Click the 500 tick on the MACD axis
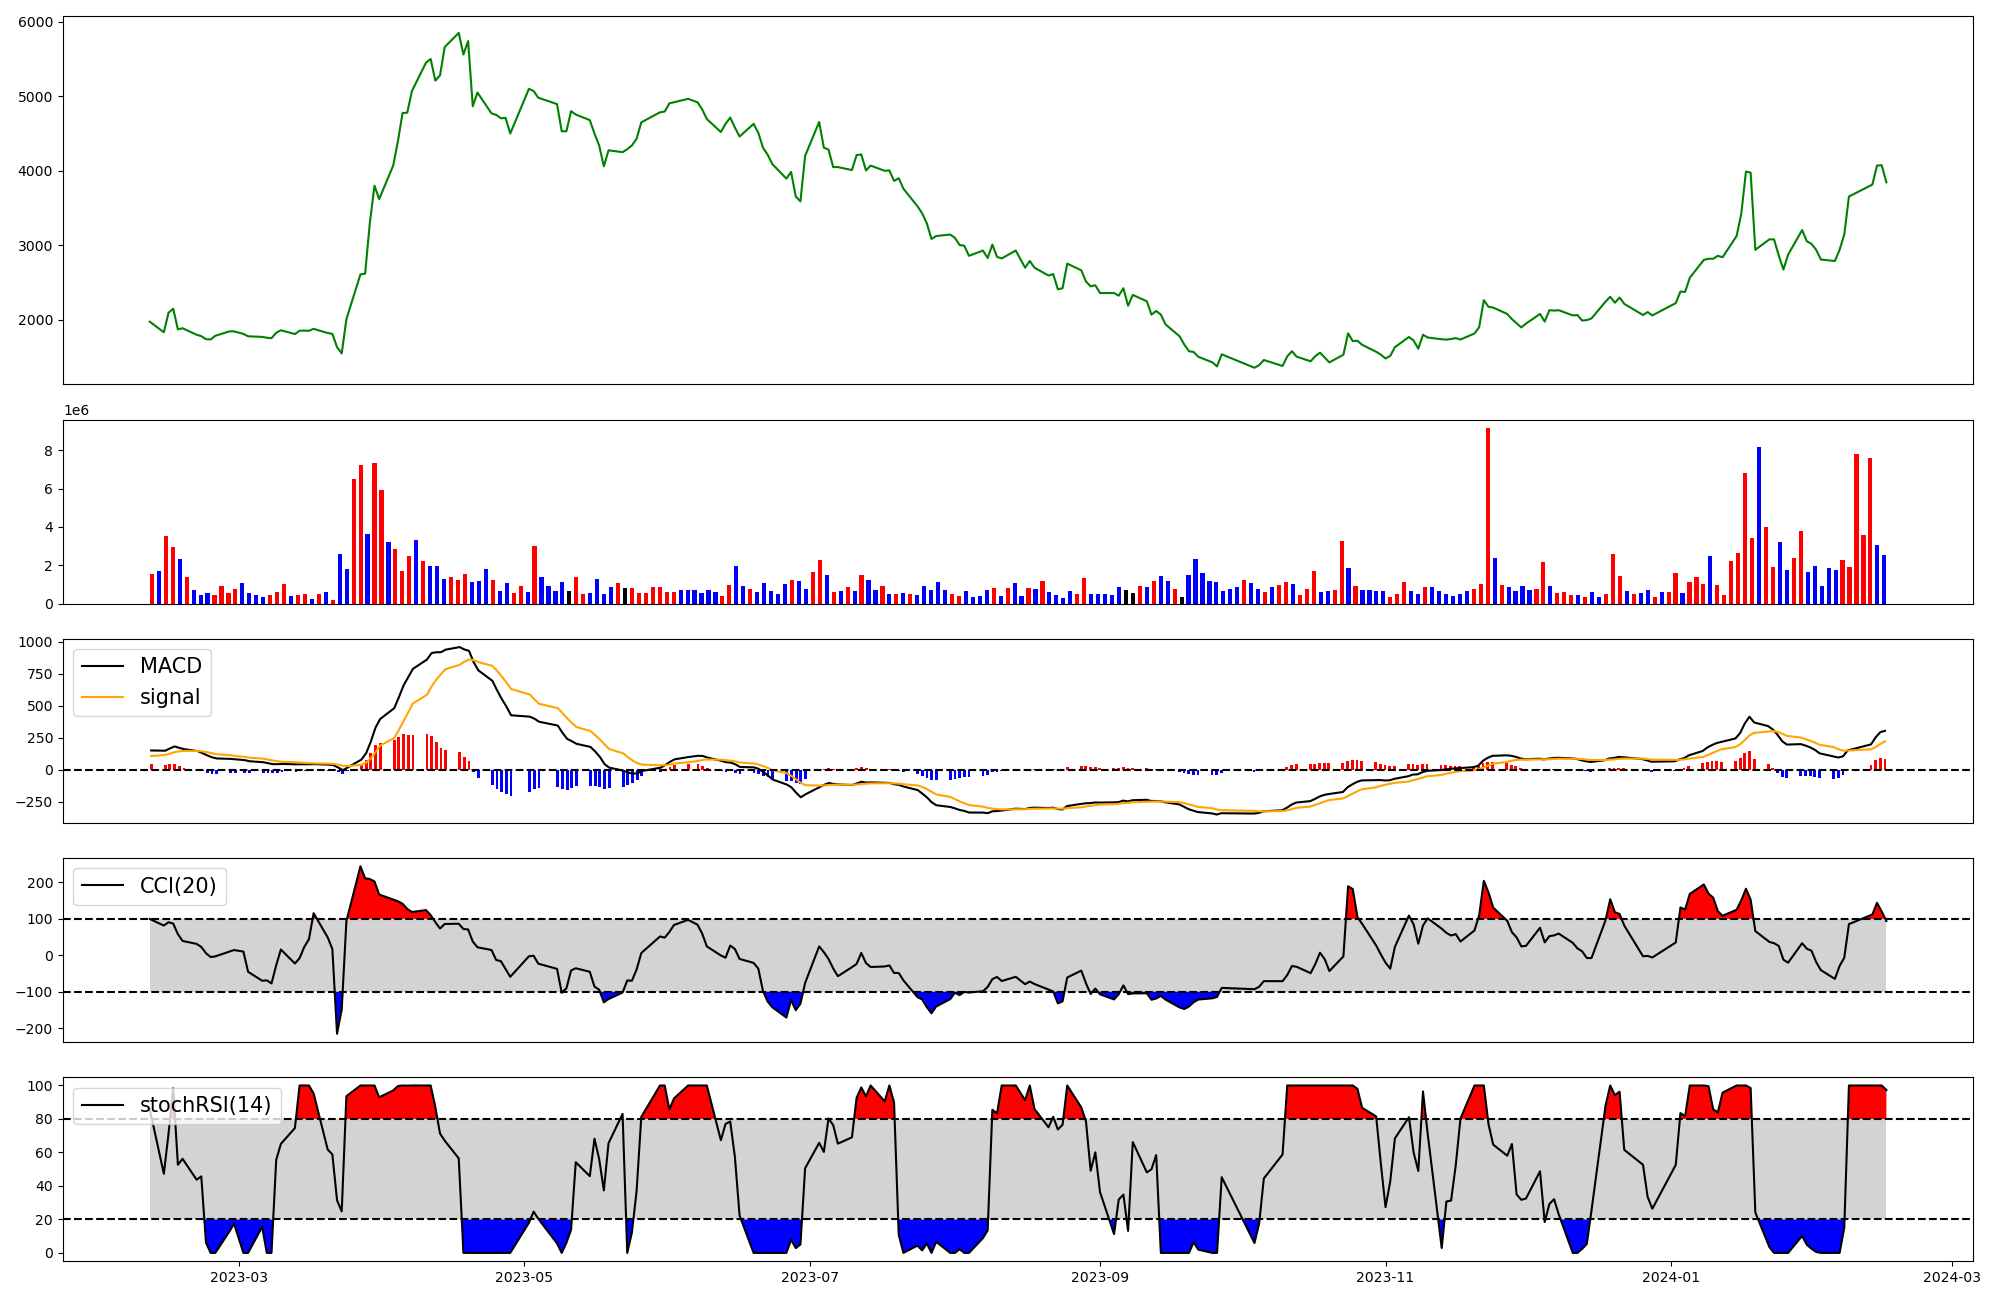The height and width of the screenshot is (1300, 2000). click(x=42, y=706)
